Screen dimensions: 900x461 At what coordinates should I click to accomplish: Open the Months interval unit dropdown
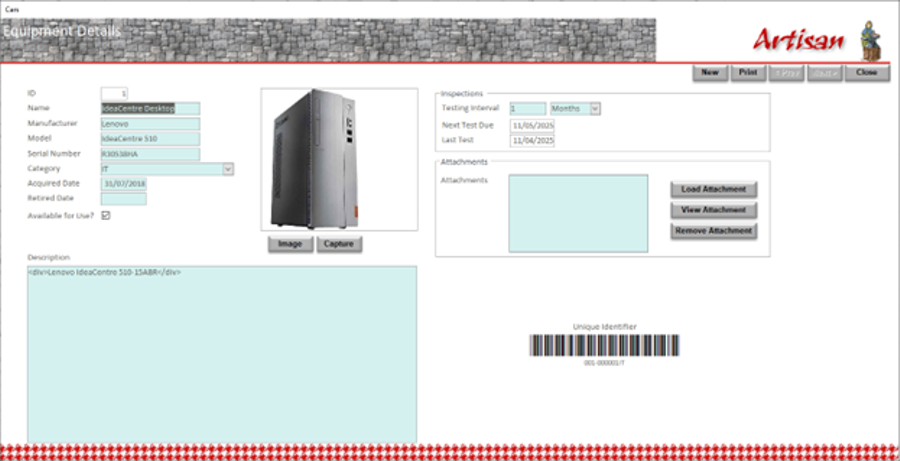pos(595,109)
